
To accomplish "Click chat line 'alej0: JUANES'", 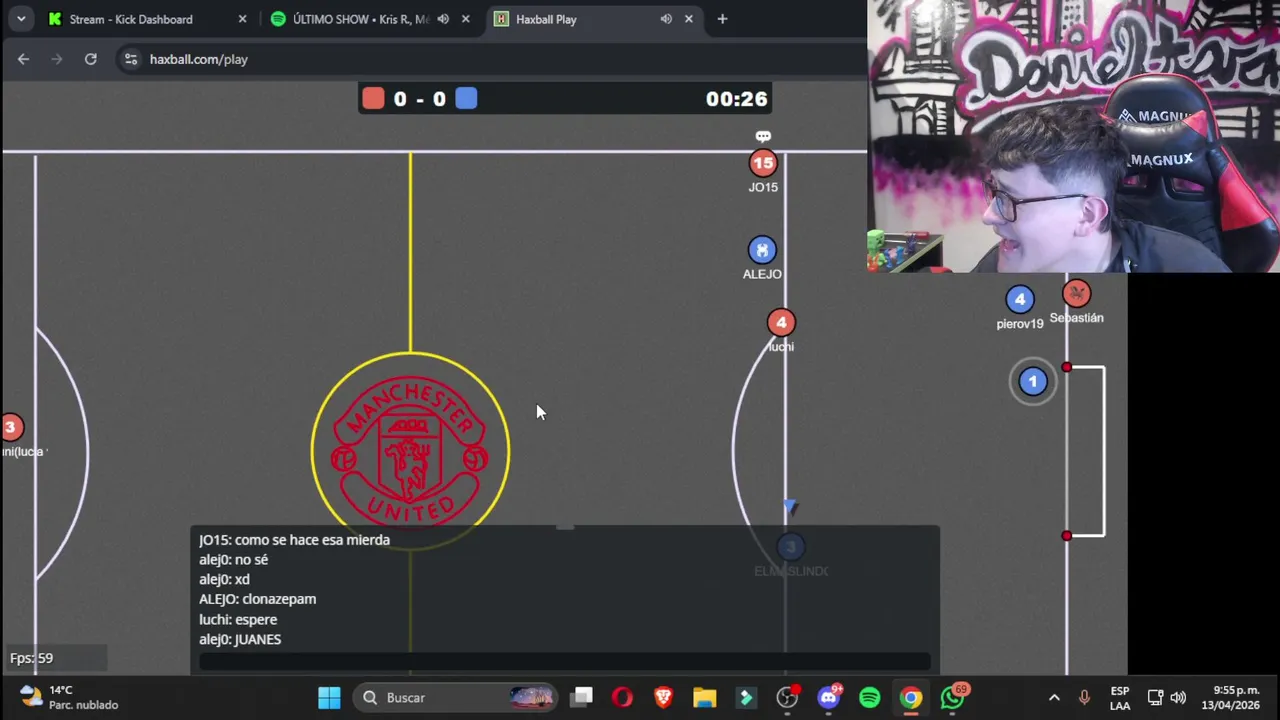I will coord(240,639).
